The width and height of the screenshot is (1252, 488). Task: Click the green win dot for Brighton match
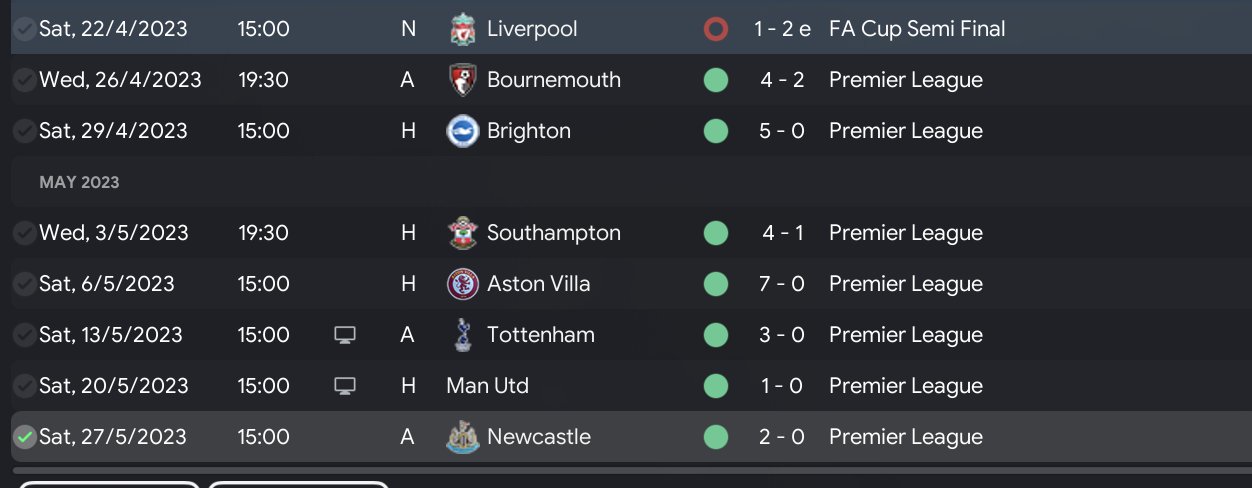tap(715, 131)
